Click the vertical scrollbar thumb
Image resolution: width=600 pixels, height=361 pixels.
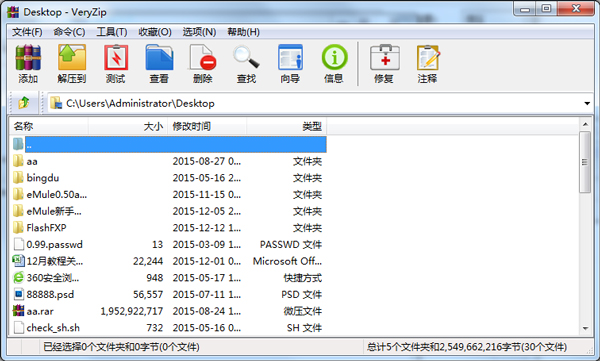585,162
